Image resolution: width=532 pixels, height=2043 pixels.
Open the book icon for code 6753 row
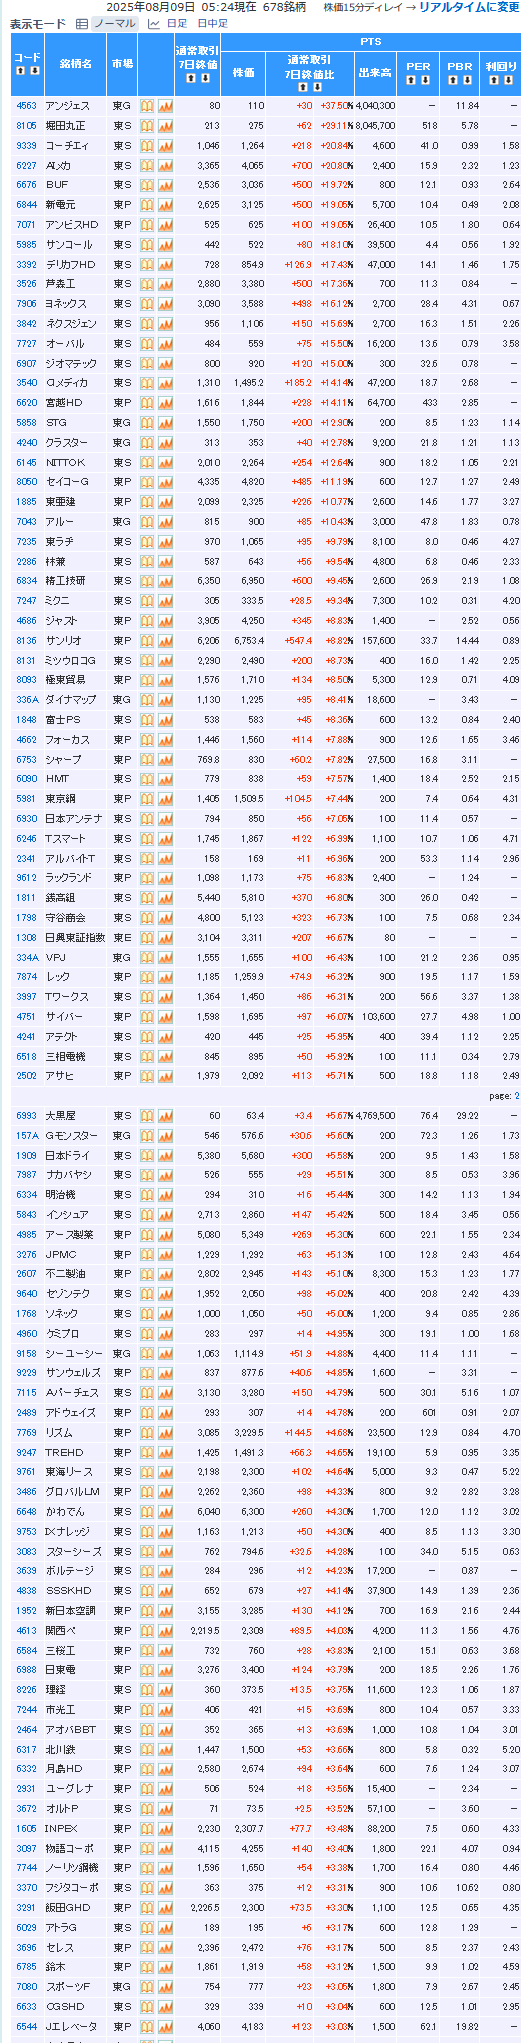147,760
